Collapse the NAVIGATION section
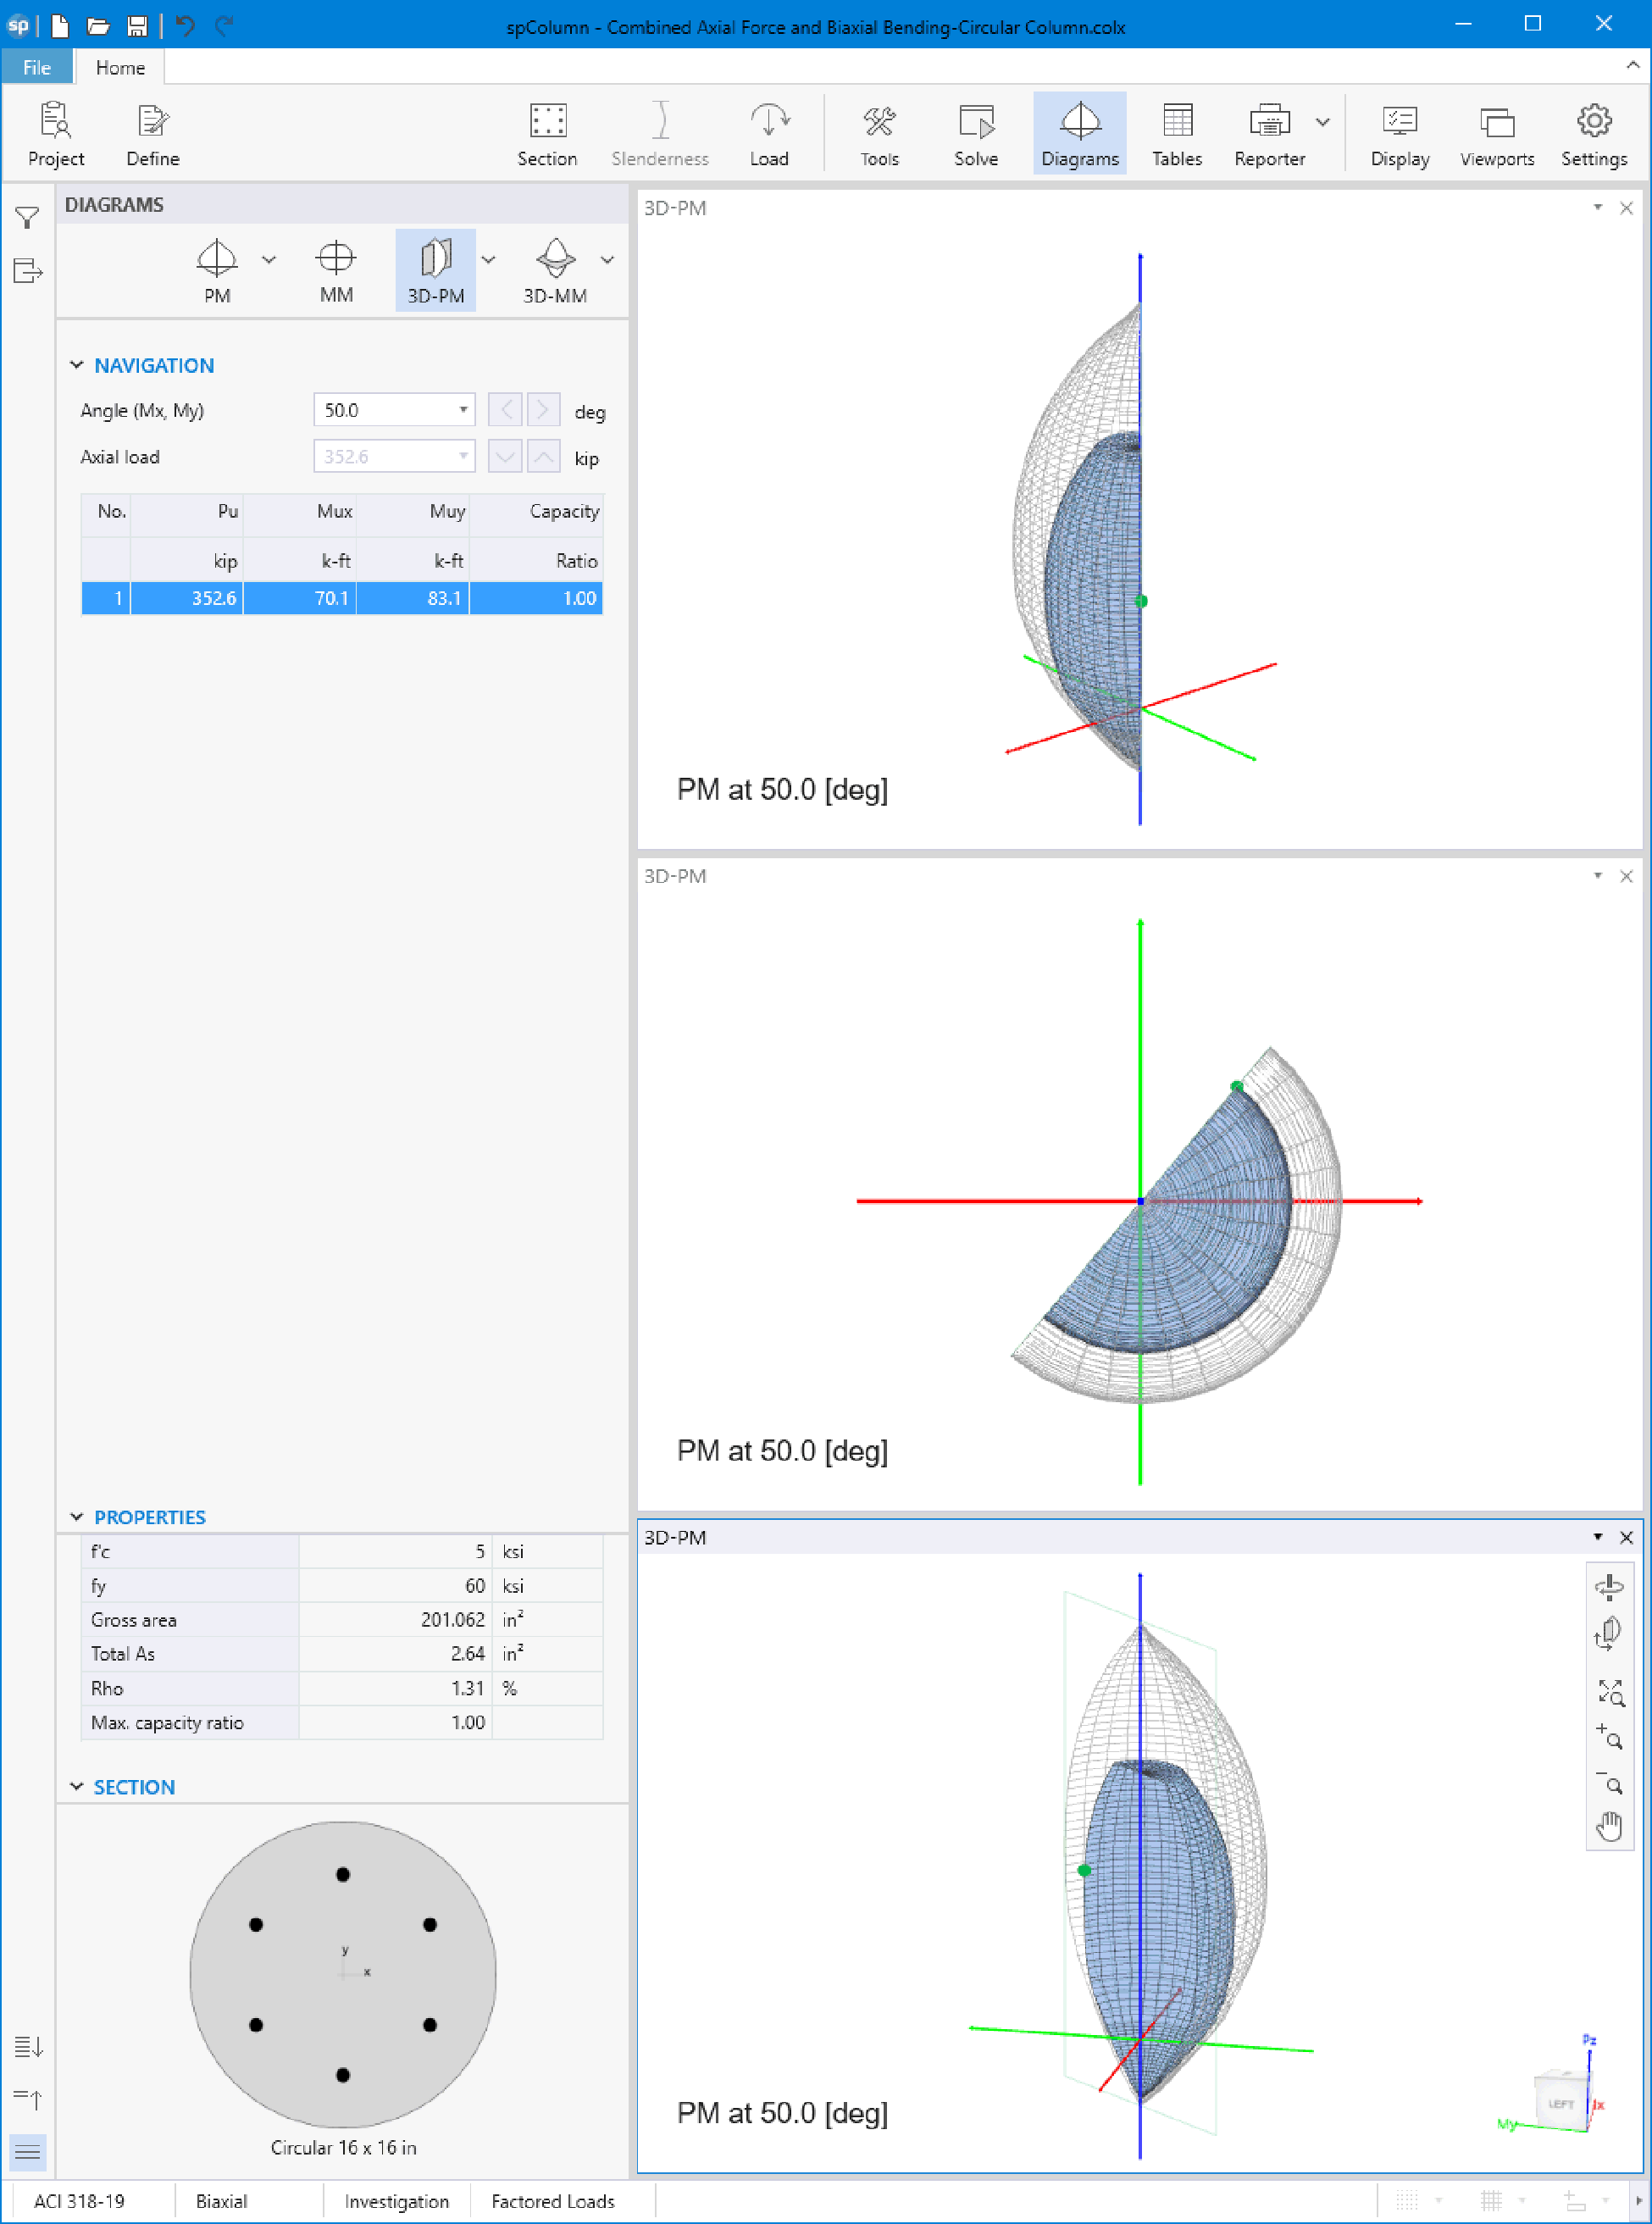 pyautogui.click(x=77, y=365)
